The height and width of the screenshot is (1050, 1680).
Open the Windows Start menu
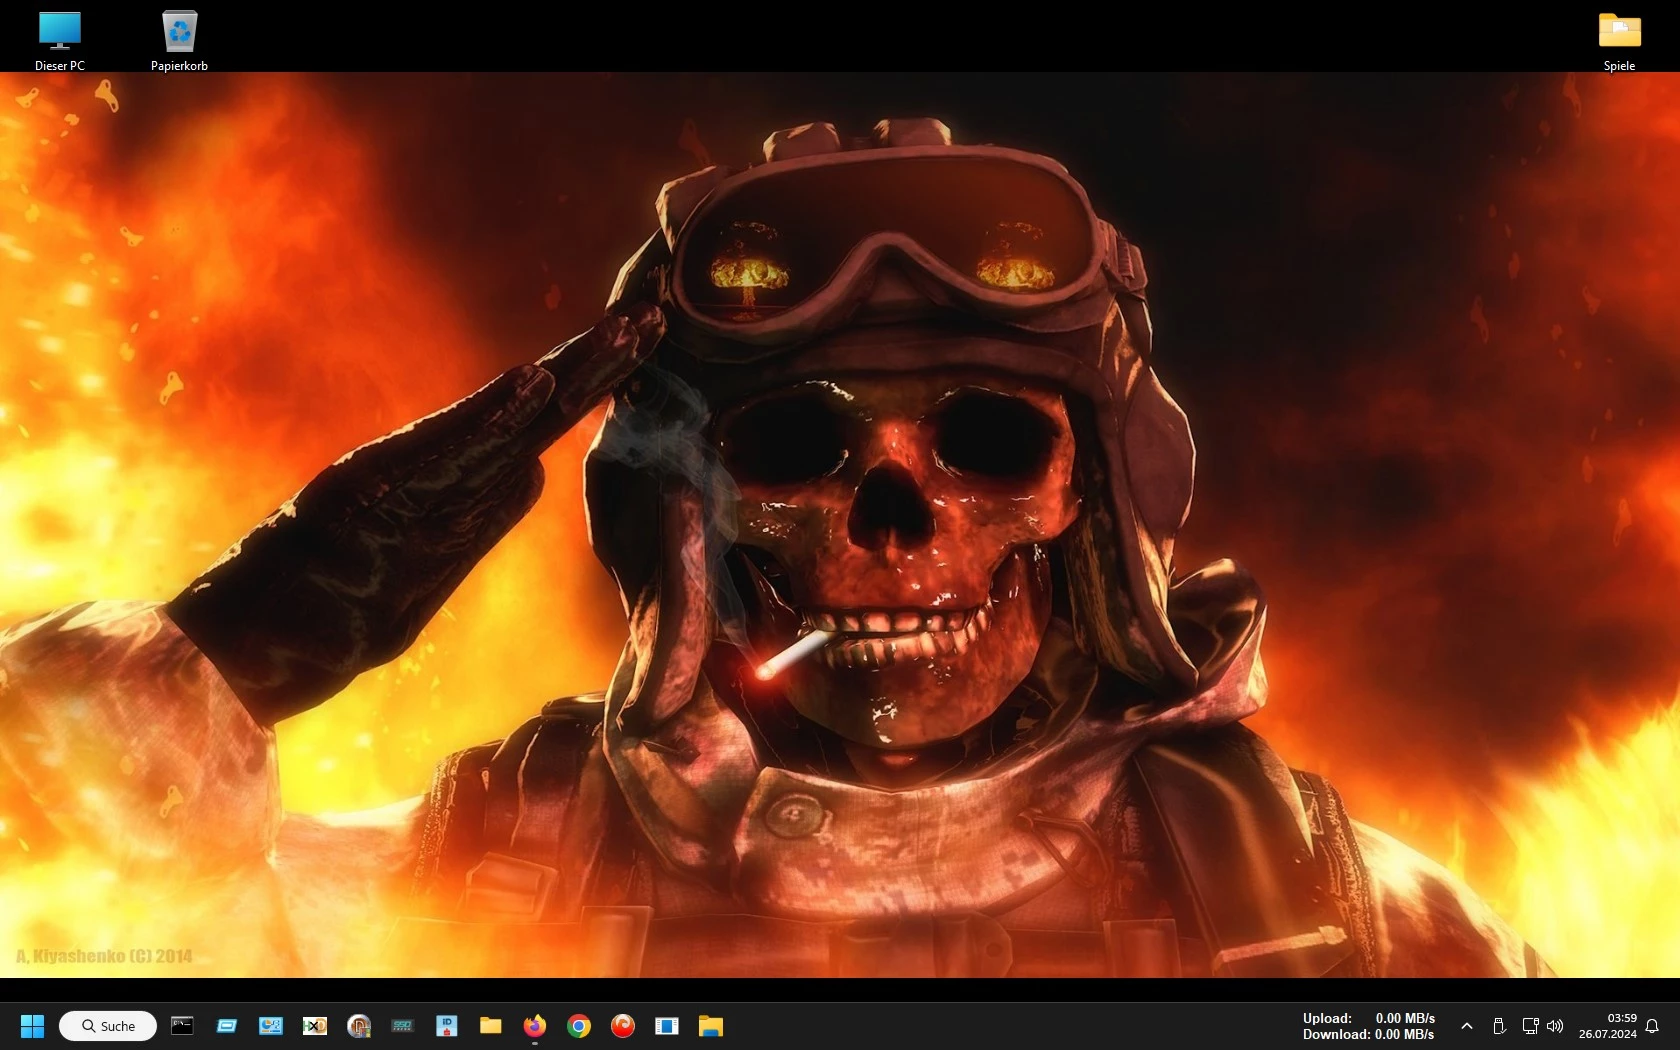coord(32,1026)
